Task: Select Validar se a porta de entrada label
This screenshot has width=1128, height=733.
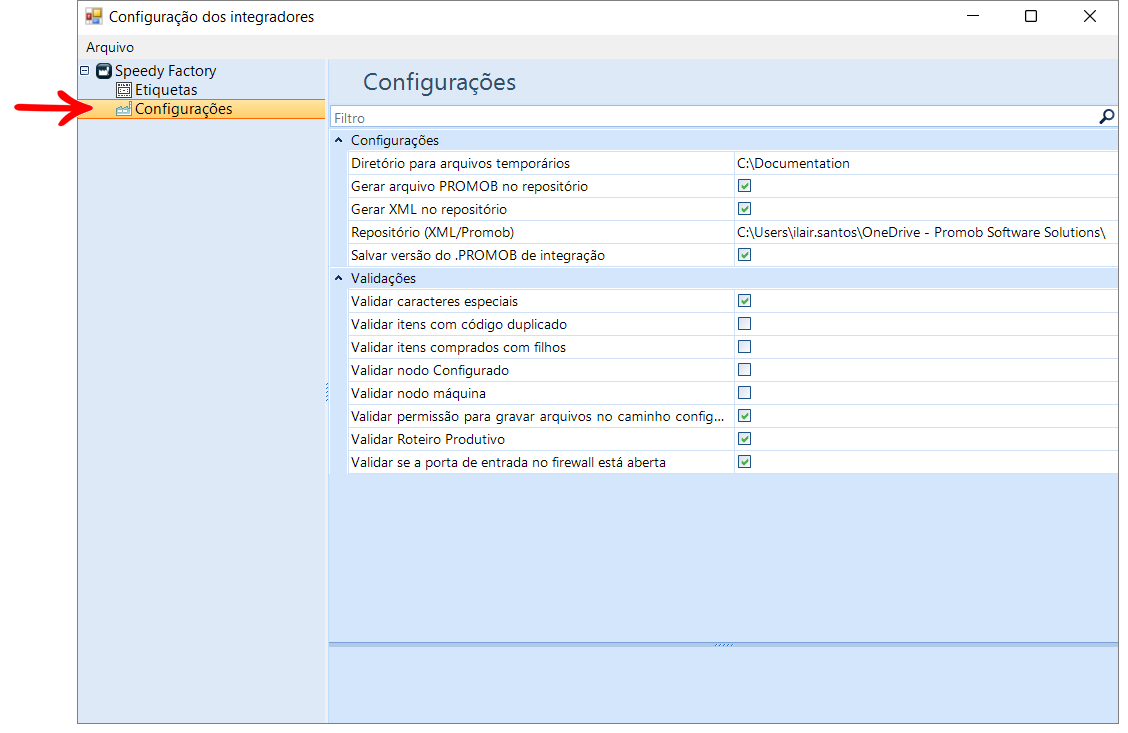Action: coord(509,463)
